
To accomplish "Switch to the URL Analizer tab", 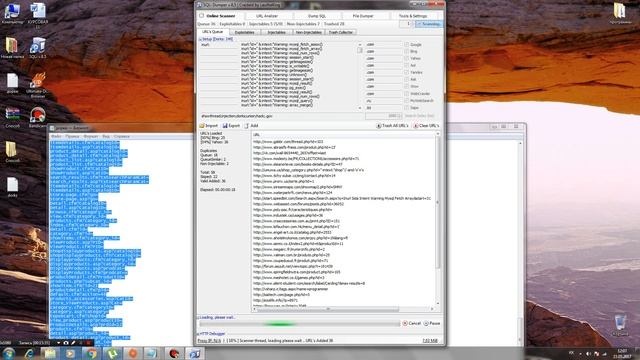I will click(x=267, y=16).
